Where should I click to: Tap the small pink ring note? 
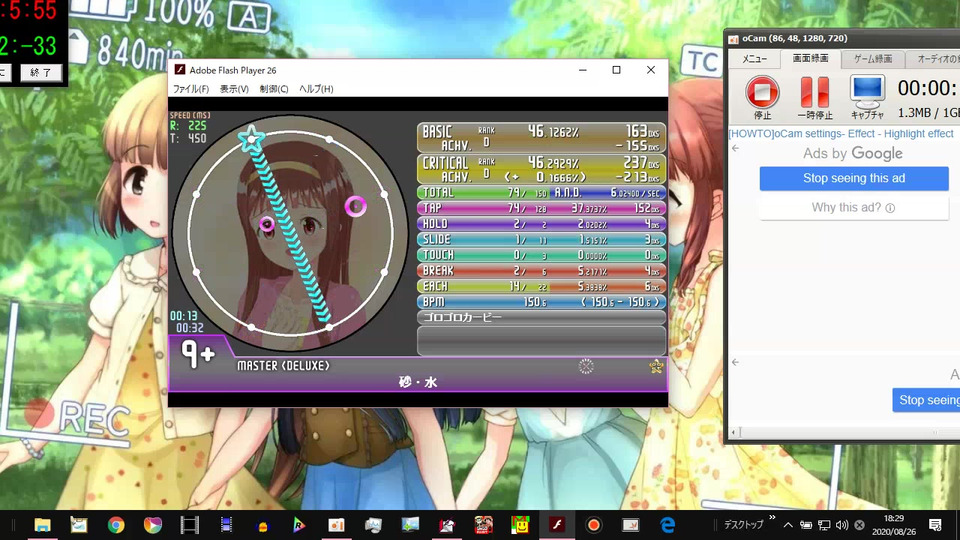point(266,224)
